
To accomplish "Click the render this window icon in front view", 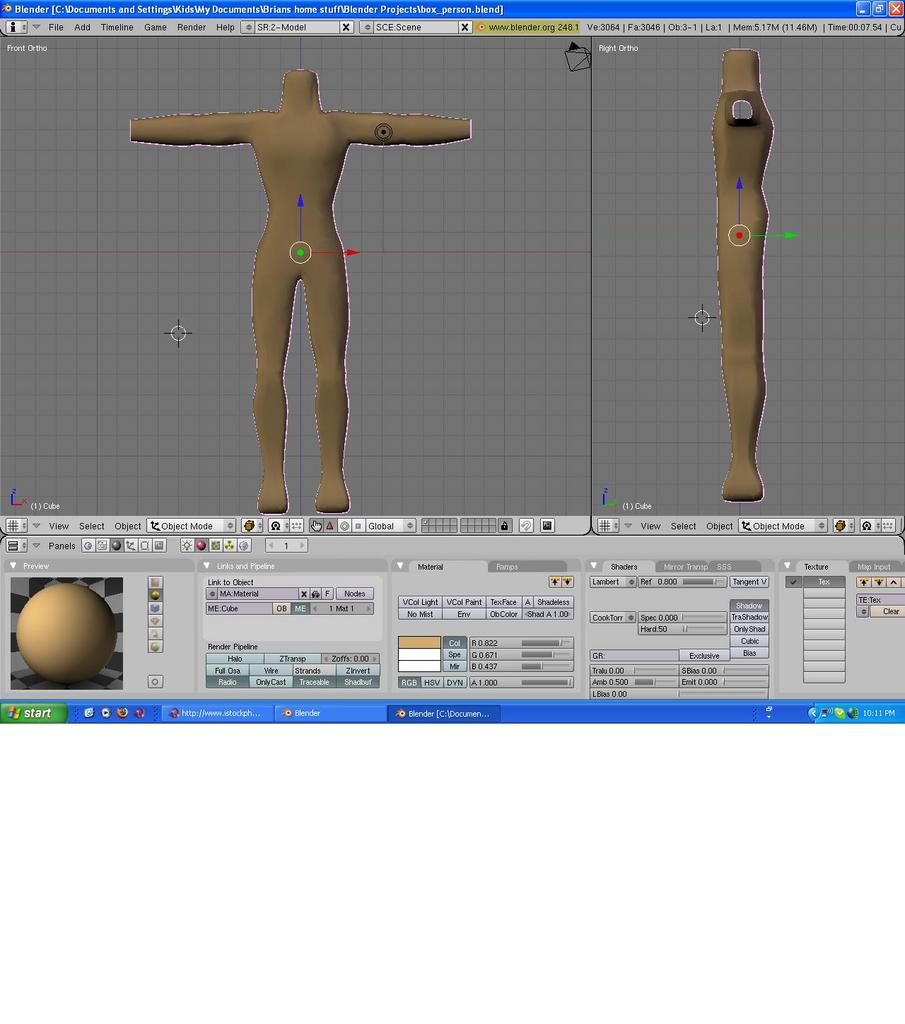I will pos(547,526).
